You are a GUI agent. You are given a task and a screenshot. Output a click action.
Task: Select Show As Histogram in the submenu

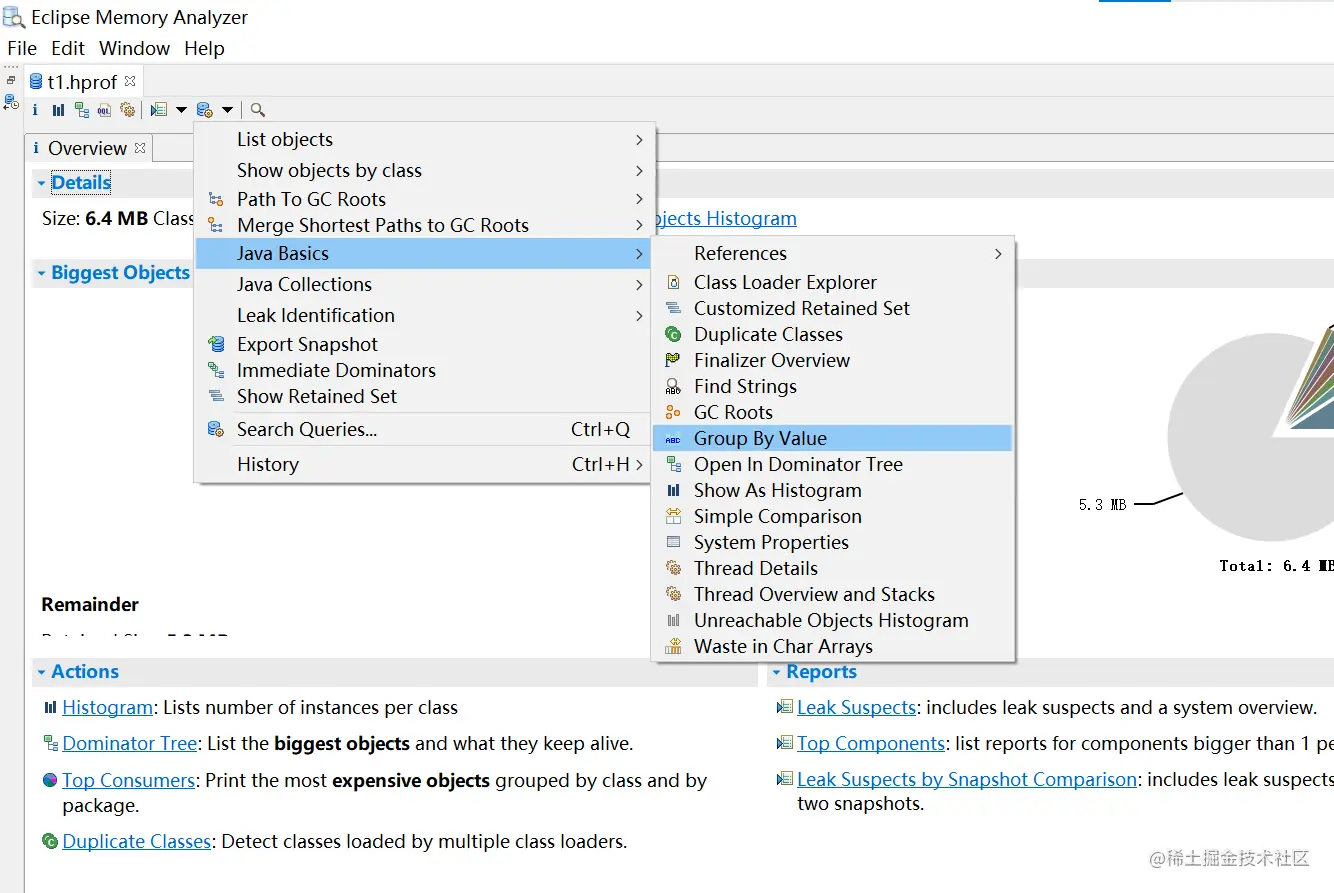click(833, 491)
